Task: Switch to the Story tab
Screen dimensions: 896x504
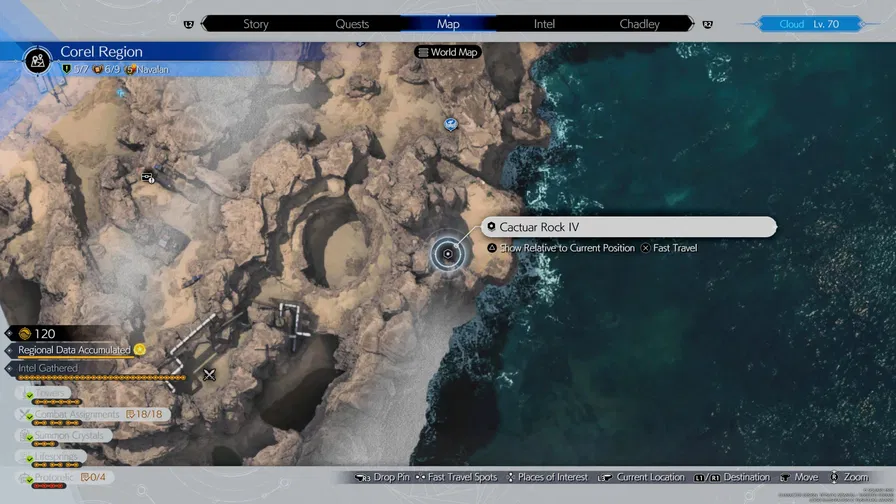Action: [256, 24]
